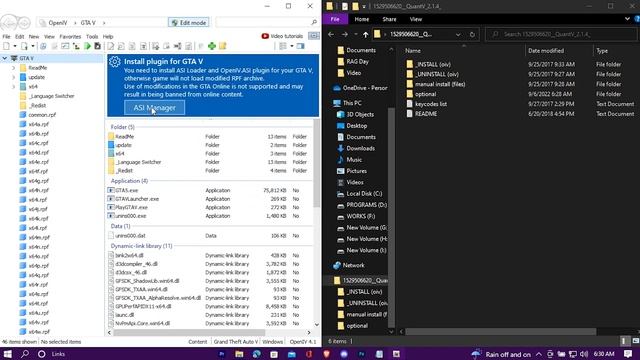Switch to the Home ribbon tab
640x360 pixels.
pyautogui.click(x=362, y=19)
